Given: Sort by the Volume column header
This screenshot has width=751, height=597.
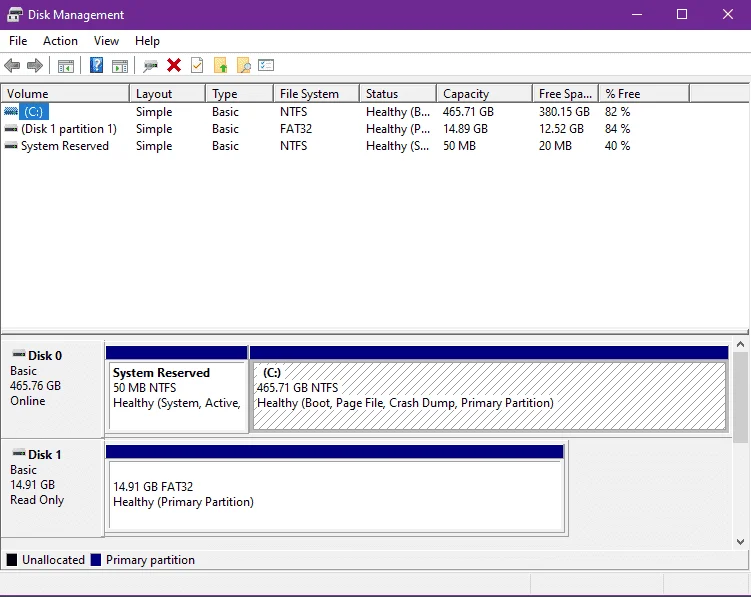Looking at the screenshot, I should 65,94.
